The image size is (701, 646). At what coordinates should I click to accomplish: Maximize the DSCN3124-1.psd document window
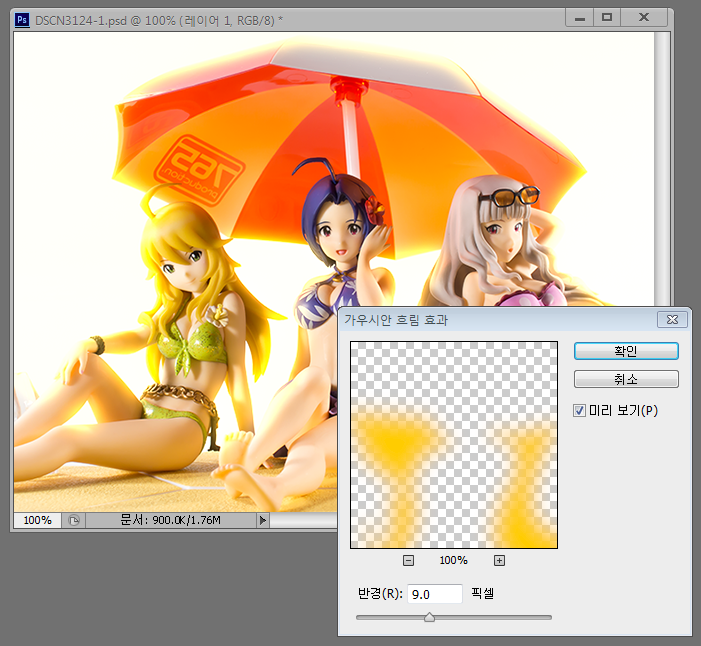(607, 18)
